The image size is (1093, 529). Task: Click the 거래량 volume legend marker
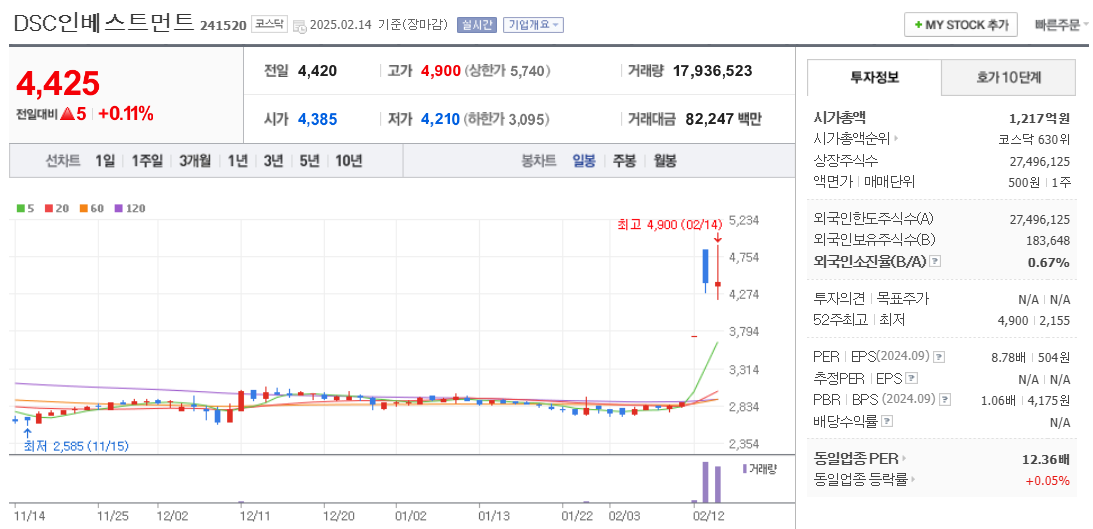(744, 468)
